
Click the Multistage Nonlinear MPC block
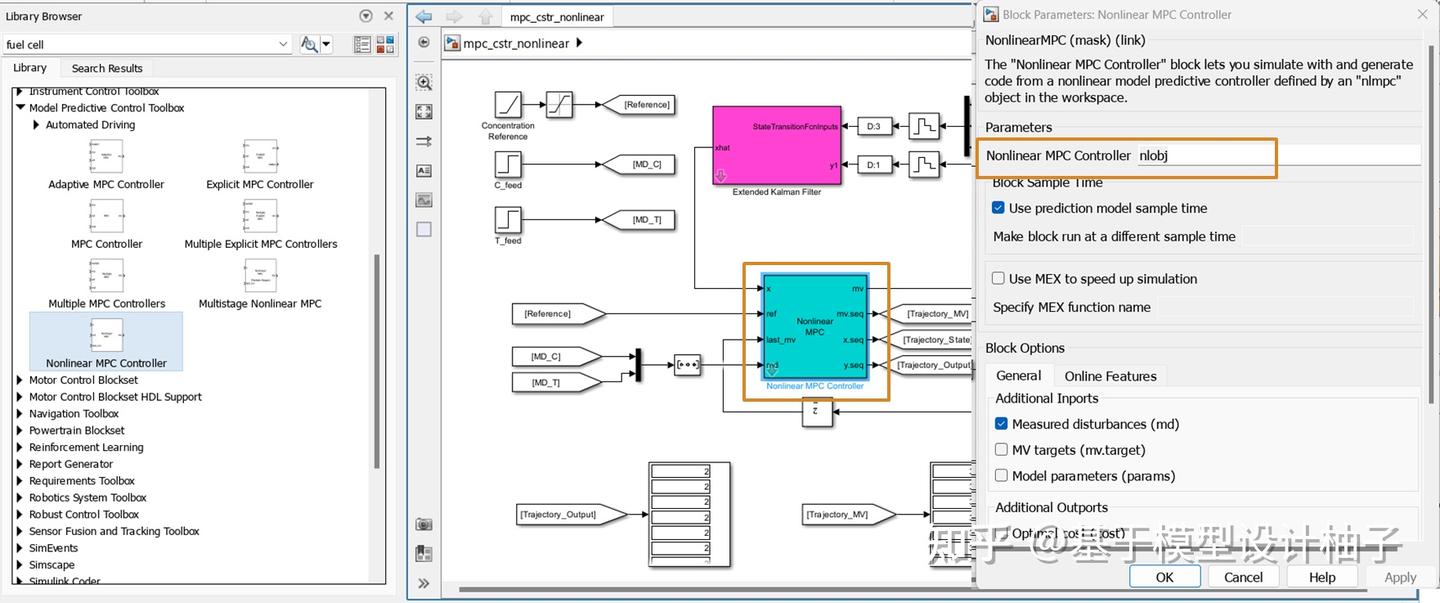[x=259, y=276]
